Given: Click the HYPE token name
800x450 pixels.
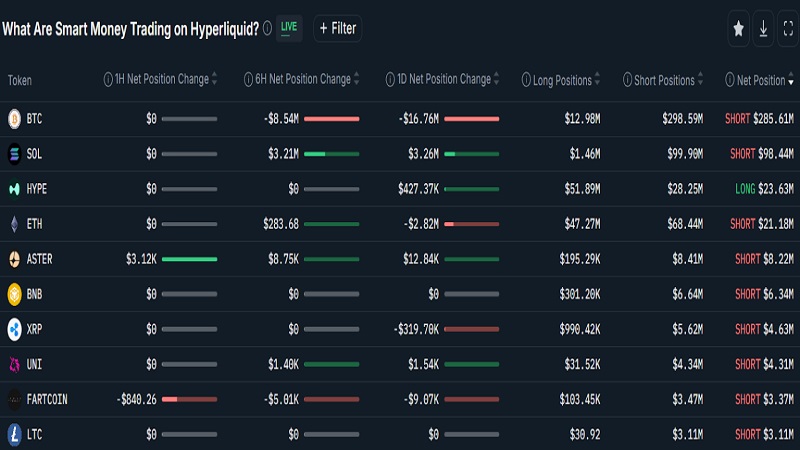Looking at the screenshot, I should 38,189.
